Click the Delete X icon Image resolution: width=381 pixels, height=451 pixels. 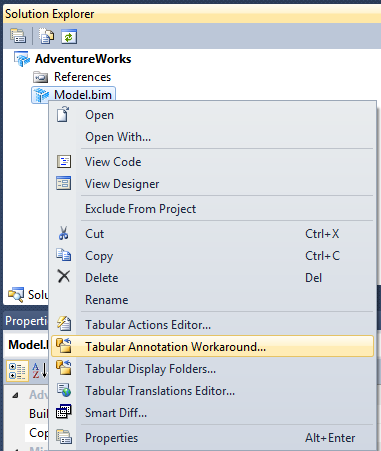coord(64,276)
